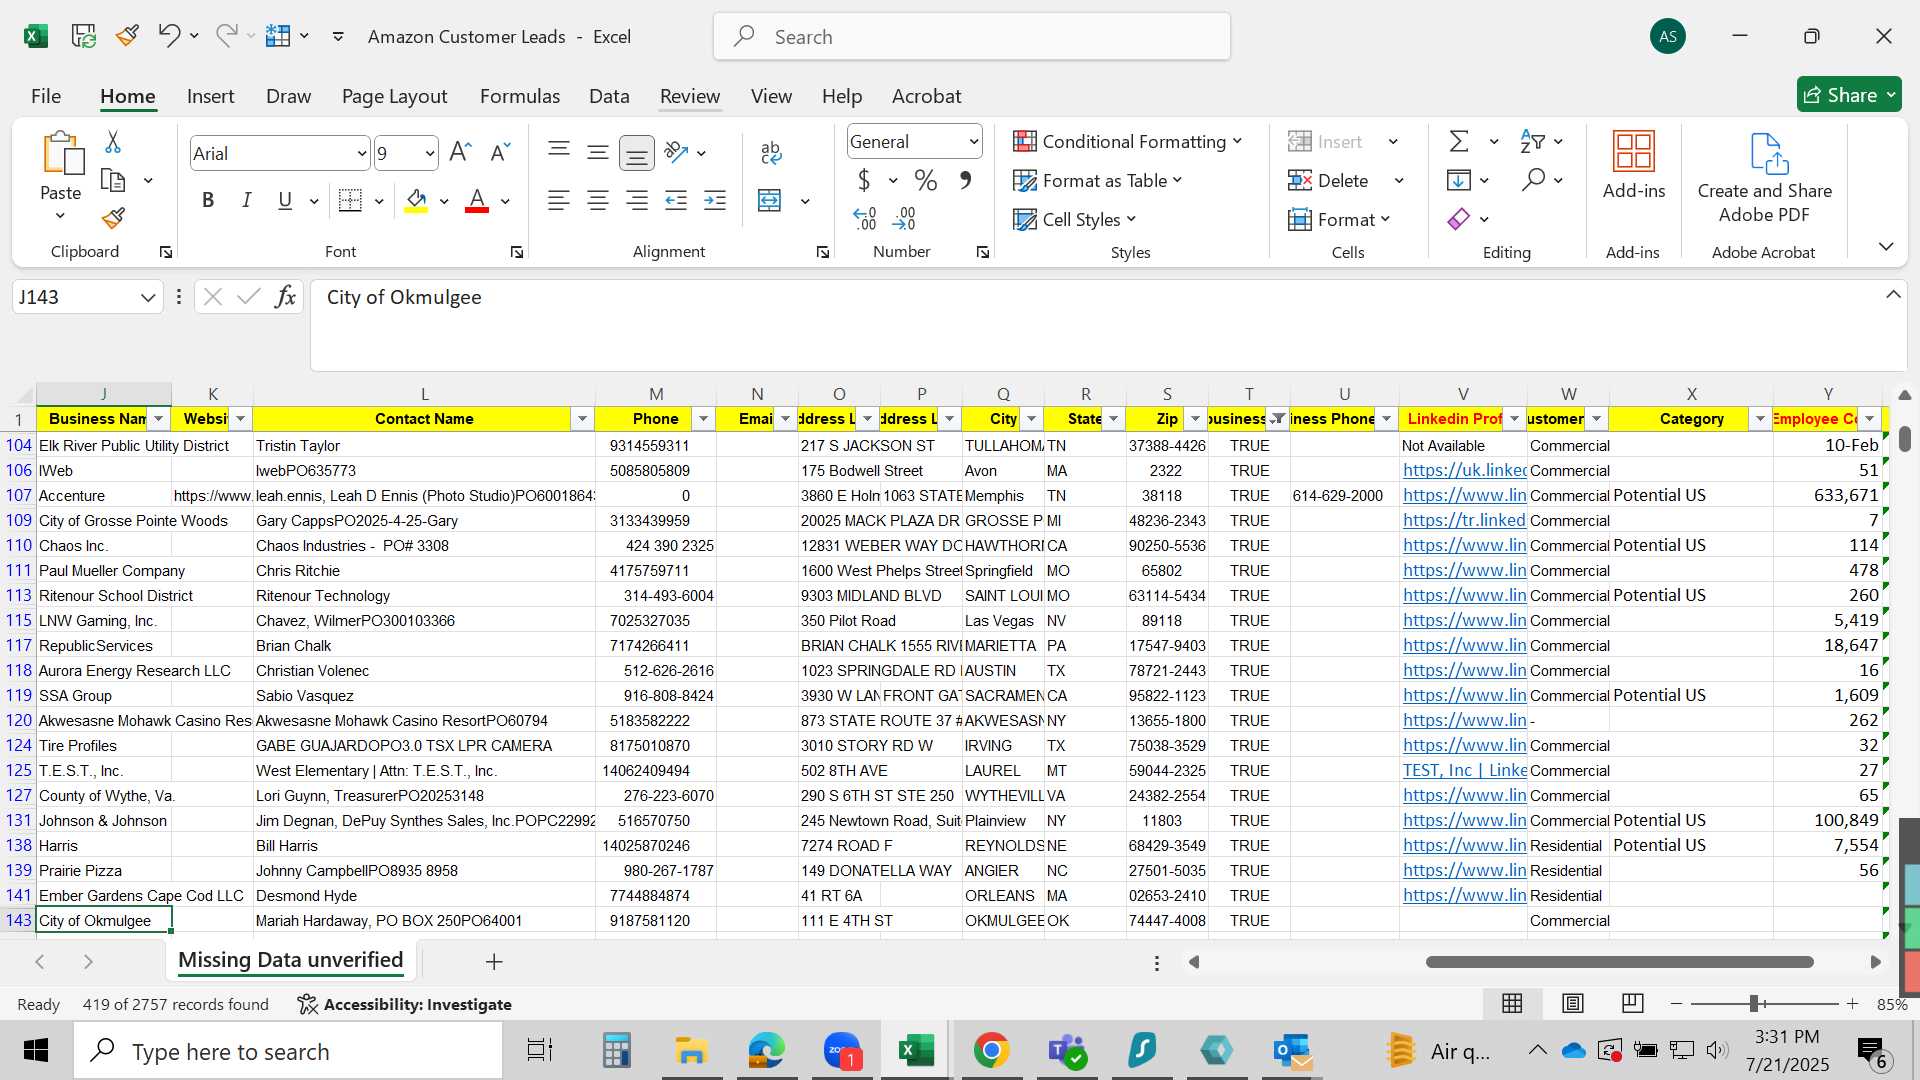Open TEST, Inc LinkedIn link
1920x1080 pixels.
click(1464, 770)
